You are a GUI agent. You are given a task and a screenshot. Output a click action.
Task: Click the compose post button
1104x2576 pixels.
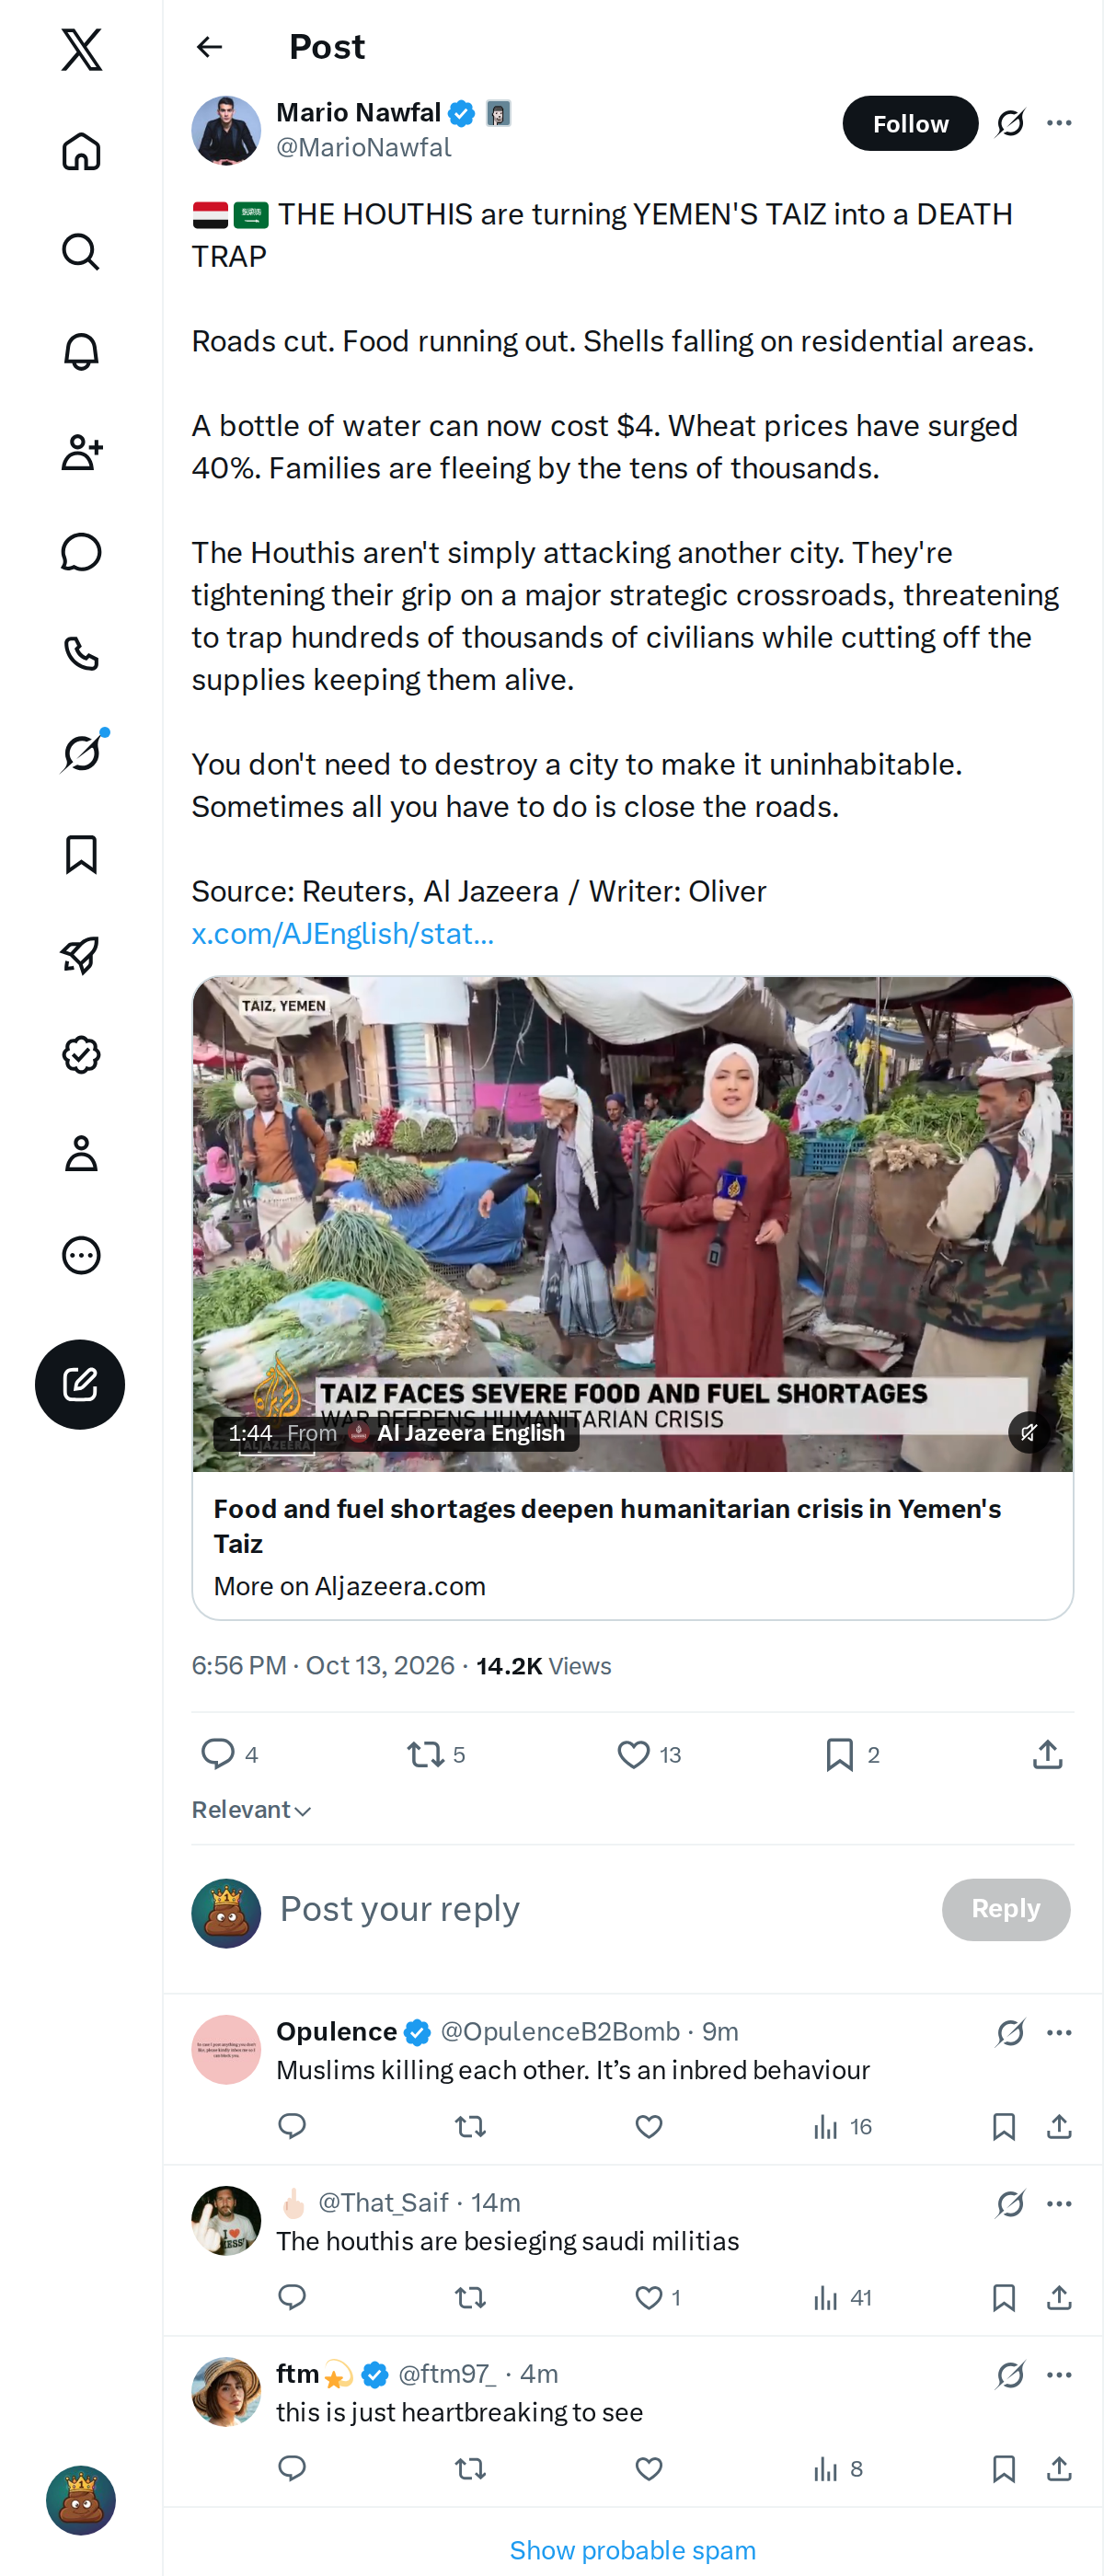click(x=80, y=1384)
